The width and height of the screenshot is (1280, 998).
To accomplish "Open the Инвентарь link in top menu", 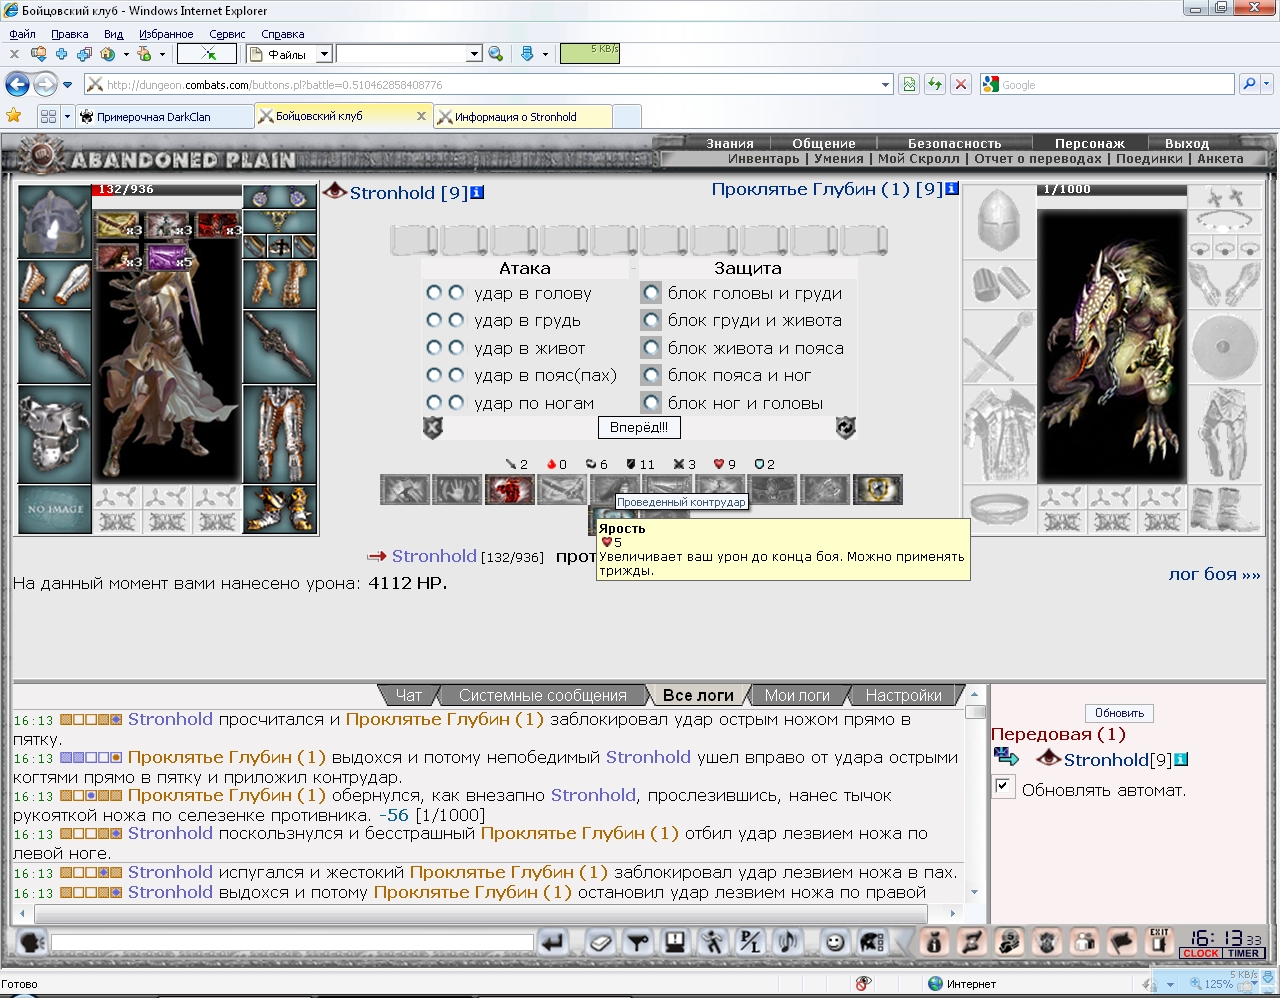I will click(x=764, y=158).
